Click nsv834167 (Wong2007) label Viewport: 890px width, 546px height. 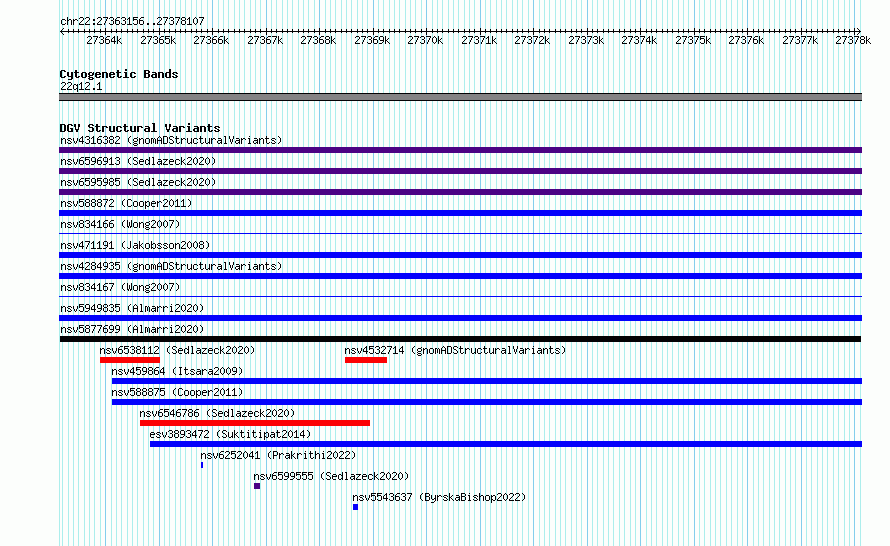pos(120,287)
